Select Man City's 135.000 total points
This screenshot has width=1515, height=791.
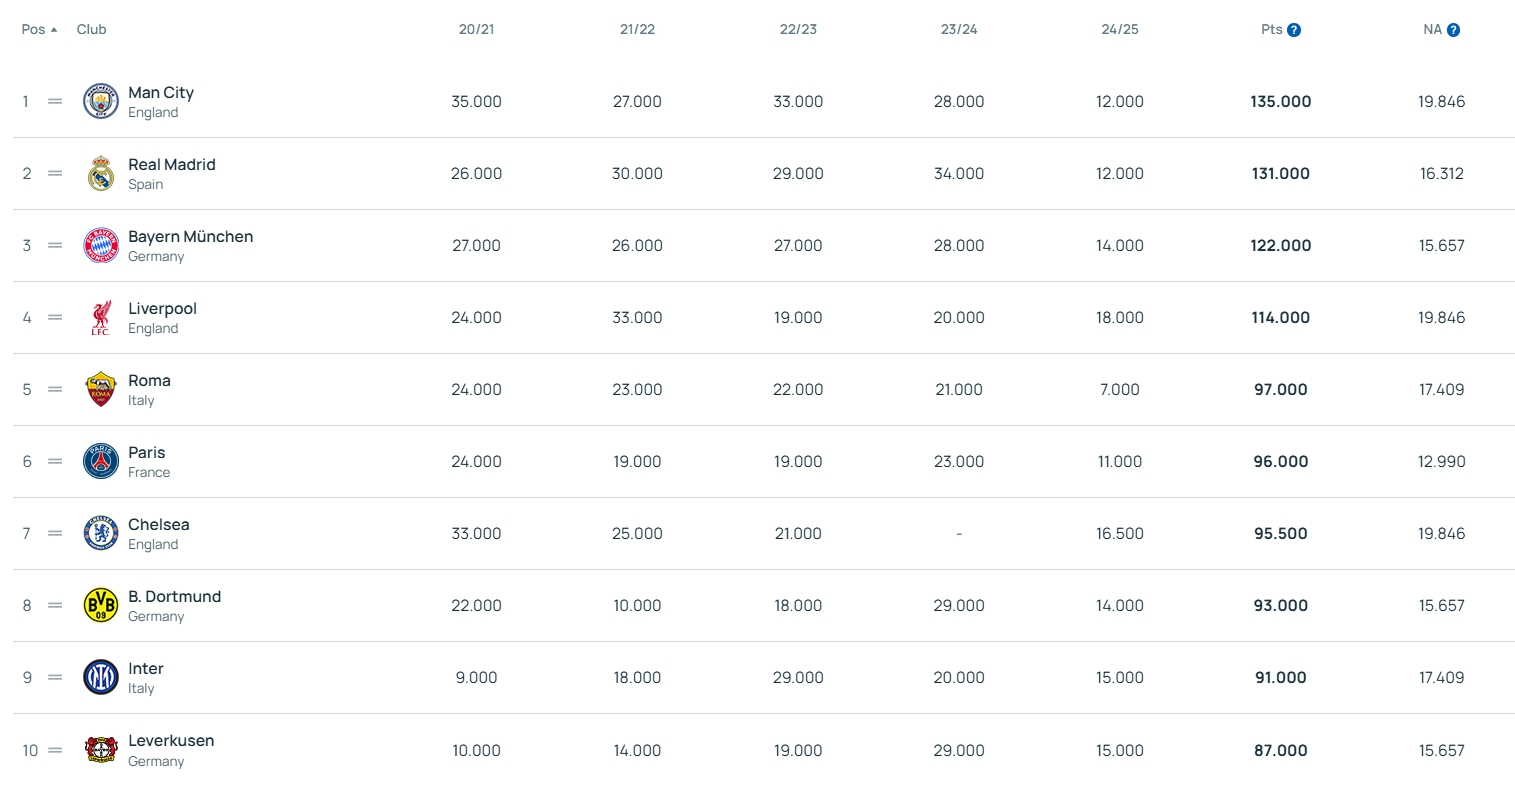1280,102
